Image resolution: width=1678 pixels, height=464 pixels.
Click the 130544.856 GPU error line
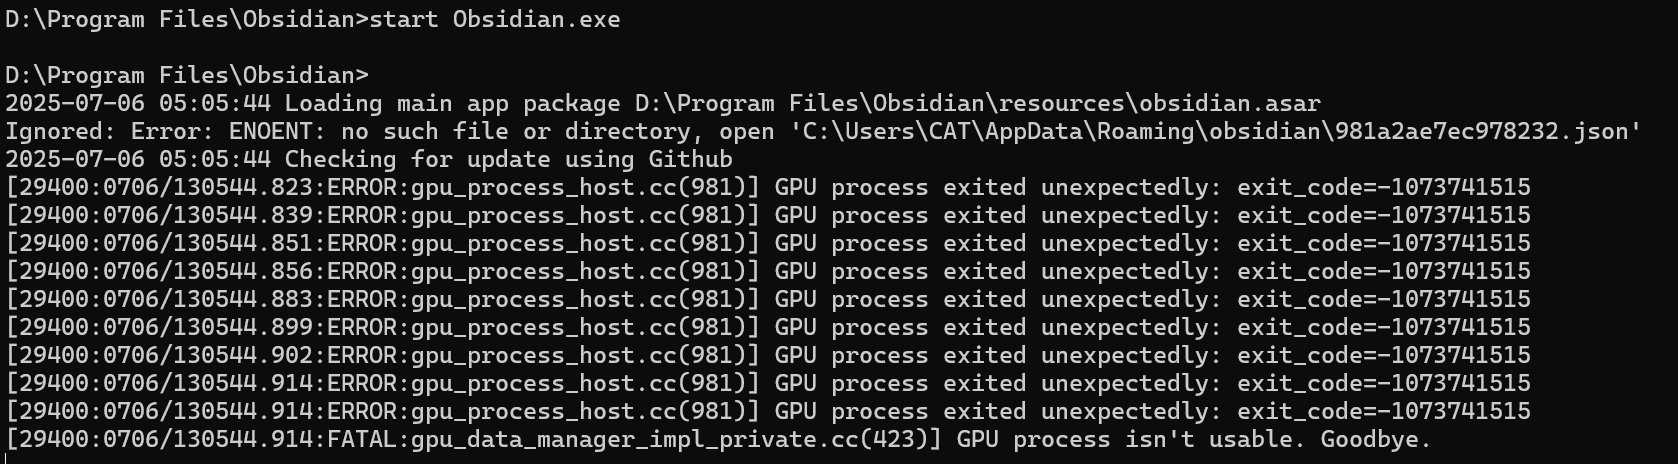768,271
